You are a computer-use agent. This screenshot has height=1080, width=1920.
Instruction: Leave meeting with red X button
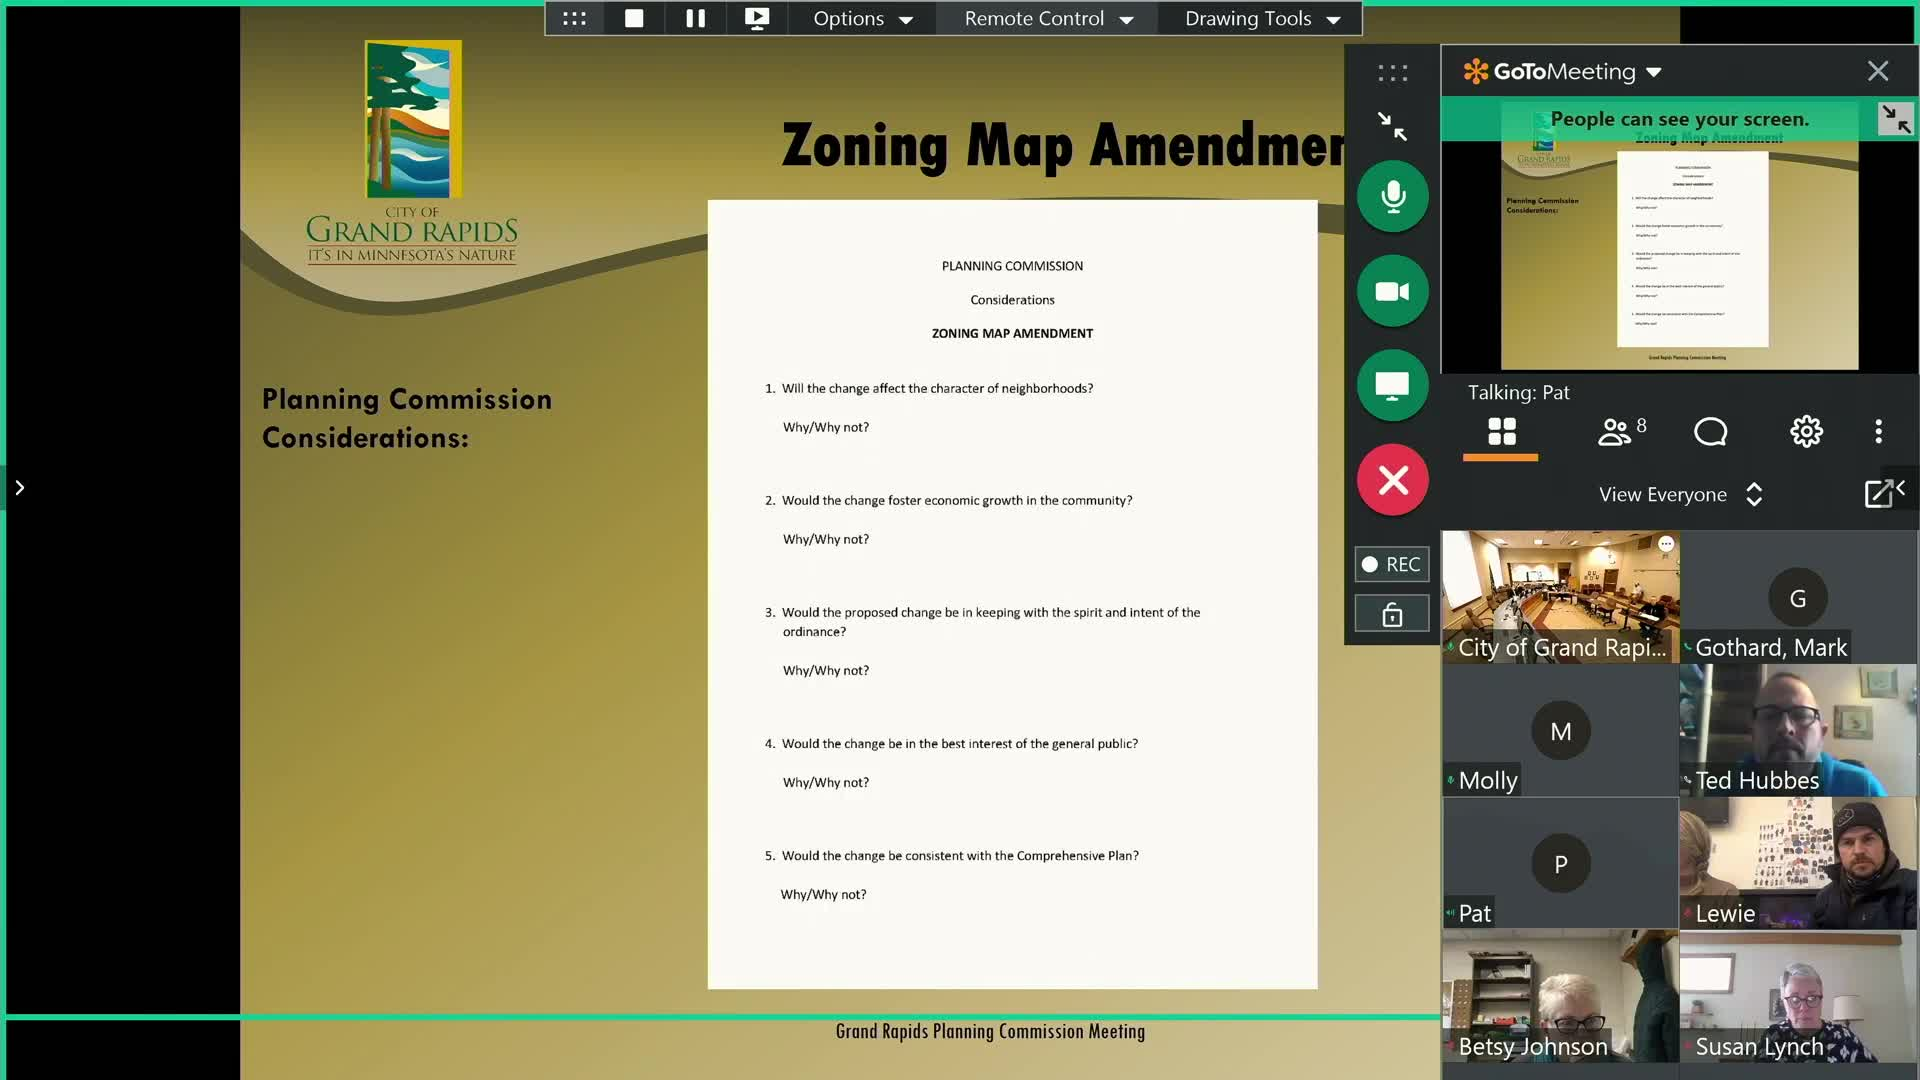click(1393, 480)
